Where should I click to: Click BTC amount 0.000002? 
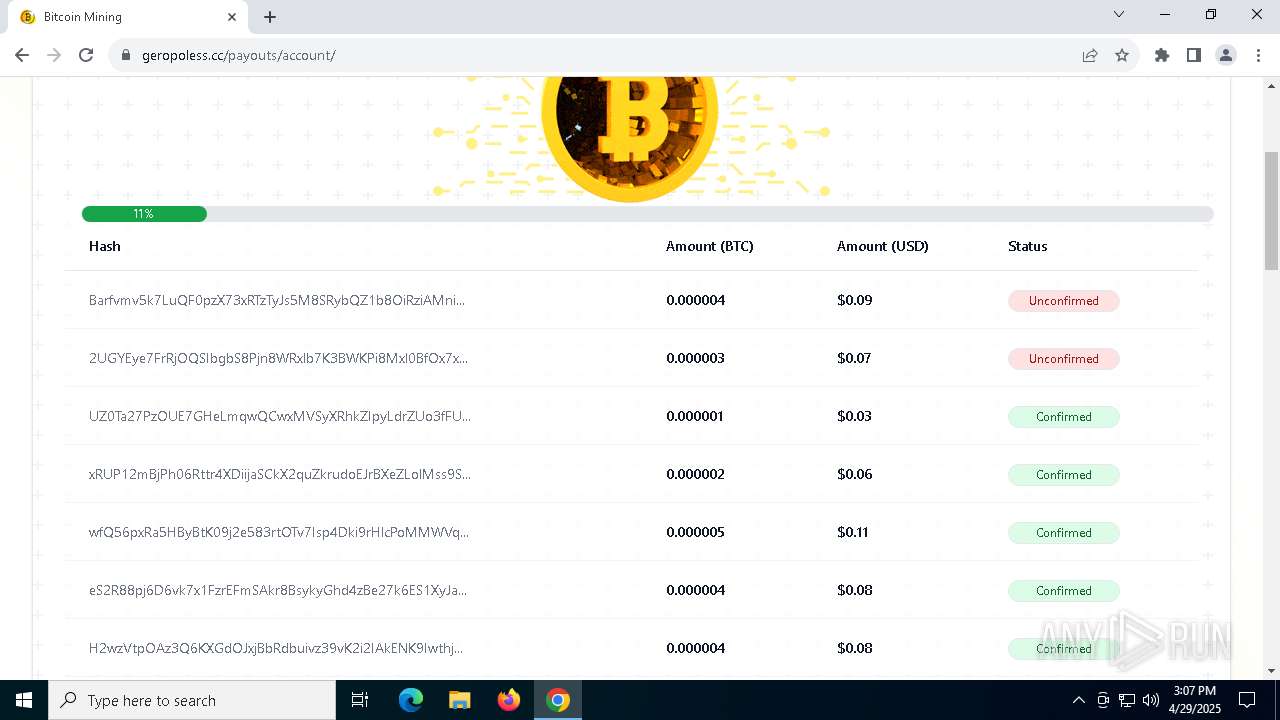click(695, 474)
